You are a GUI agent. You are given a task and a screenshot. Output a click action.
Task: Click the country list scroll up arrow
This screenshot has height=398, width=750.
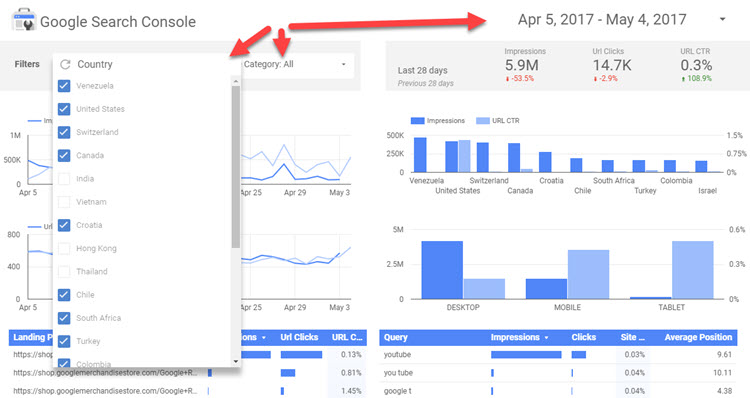click(235, 82)
